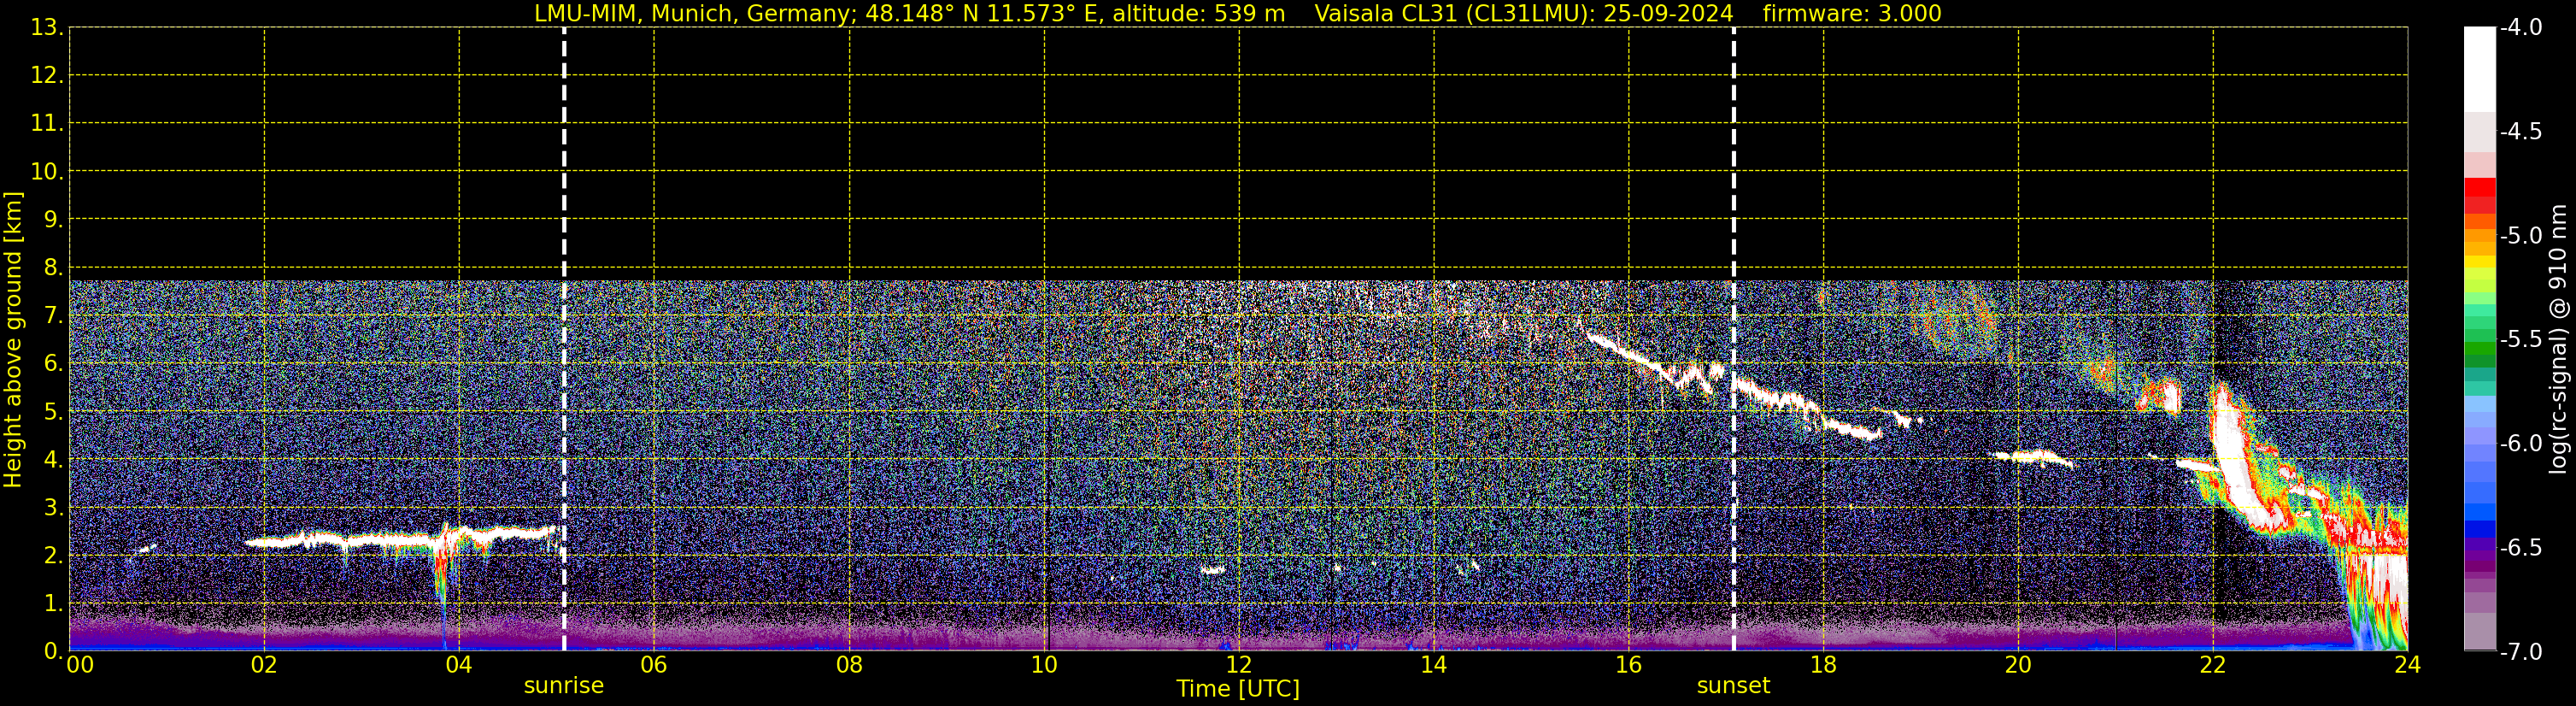Pick the white segment at the colorbar top
The height and width of the screenshot is (706, 2576).
click(x=2480, y=69)
